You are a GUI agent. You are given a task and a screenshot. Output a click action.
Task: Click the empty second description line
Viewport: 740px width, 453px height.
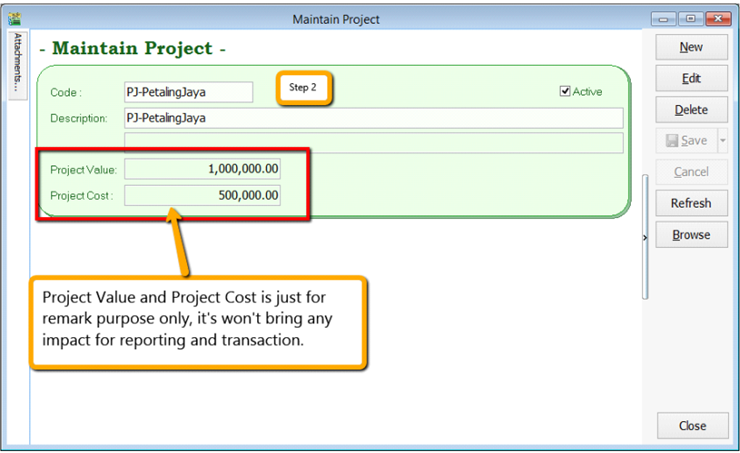(372, 142)
